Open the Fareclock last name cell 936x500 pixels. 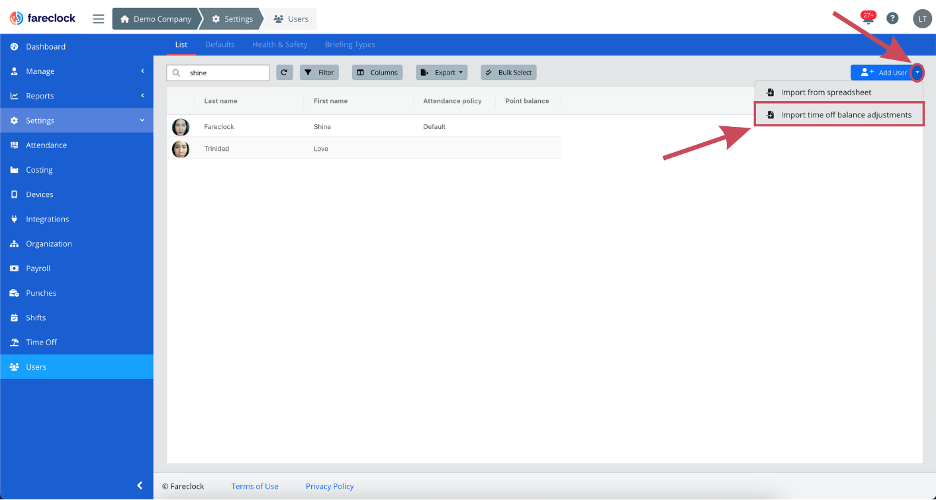(x=219, y=126)
